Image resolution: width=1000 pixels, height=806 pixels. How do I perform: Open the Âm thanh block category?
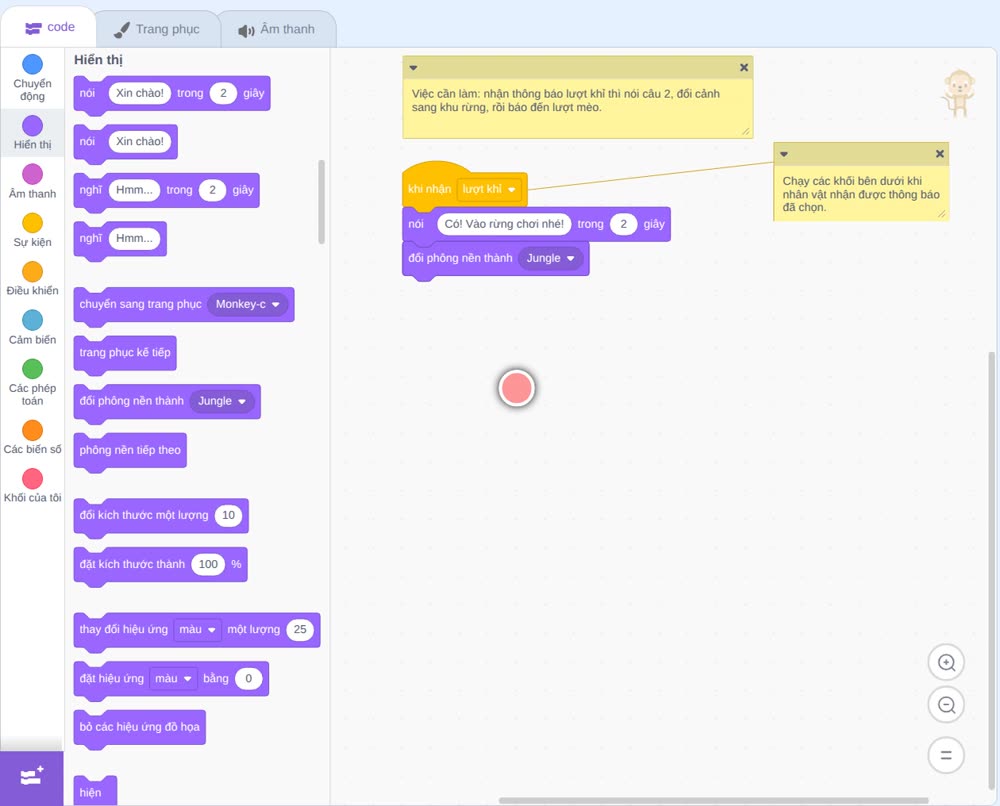coord(32,182)
